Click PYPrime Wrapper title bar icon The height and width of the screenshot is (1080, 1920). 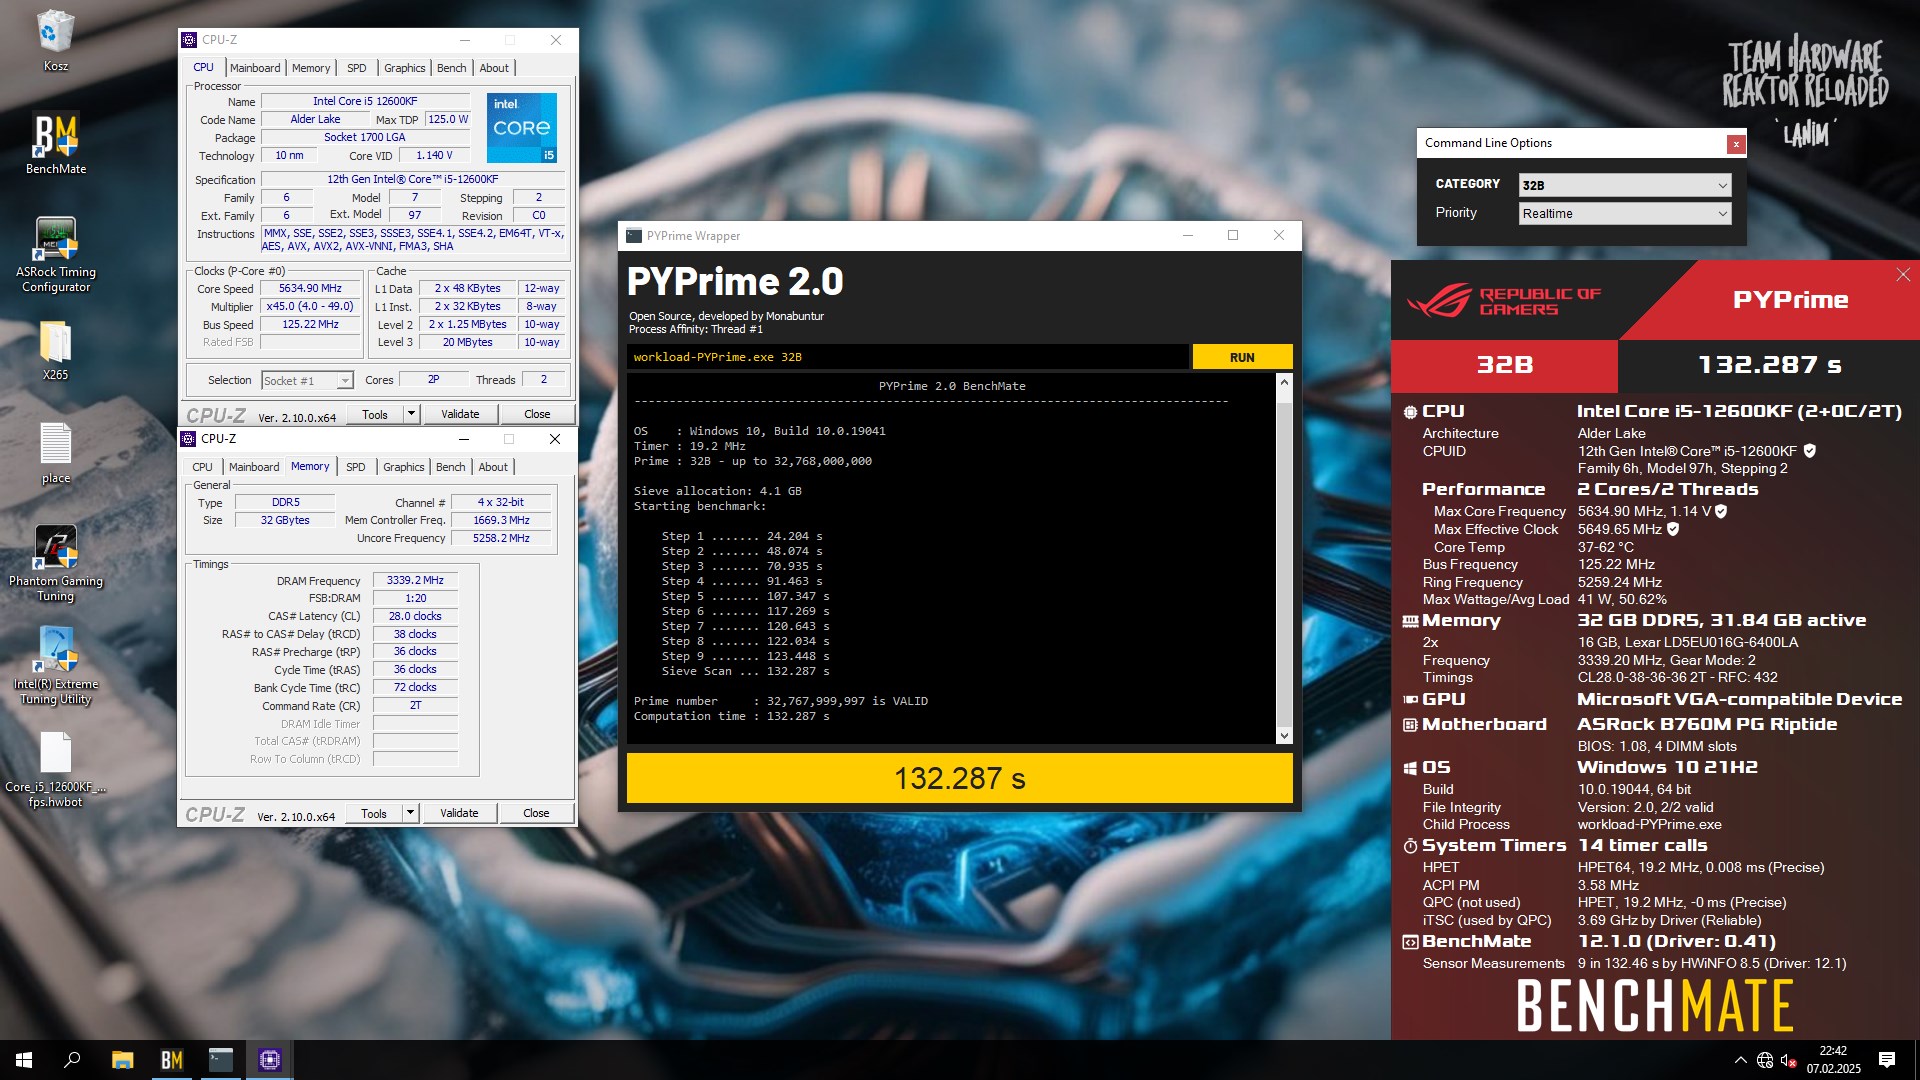coord(634,236)
